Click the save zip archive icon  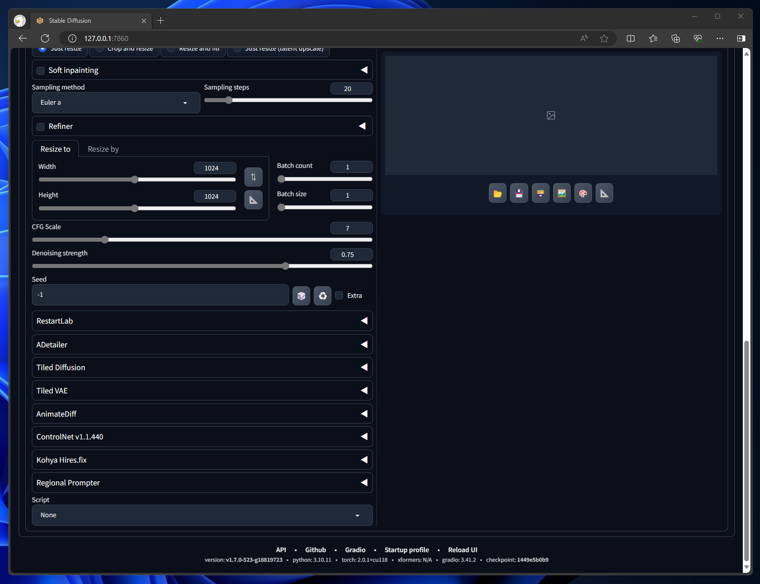tap(540, 193)
